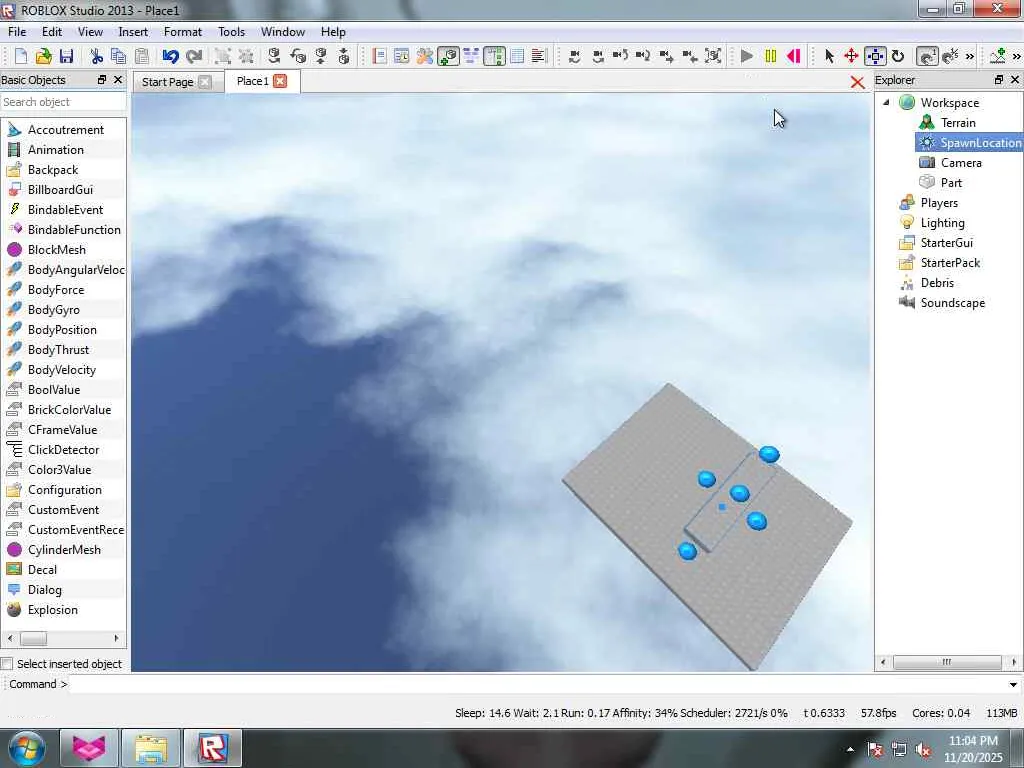Click the zoom-to-extents camera icon

(x=714, y=56)
